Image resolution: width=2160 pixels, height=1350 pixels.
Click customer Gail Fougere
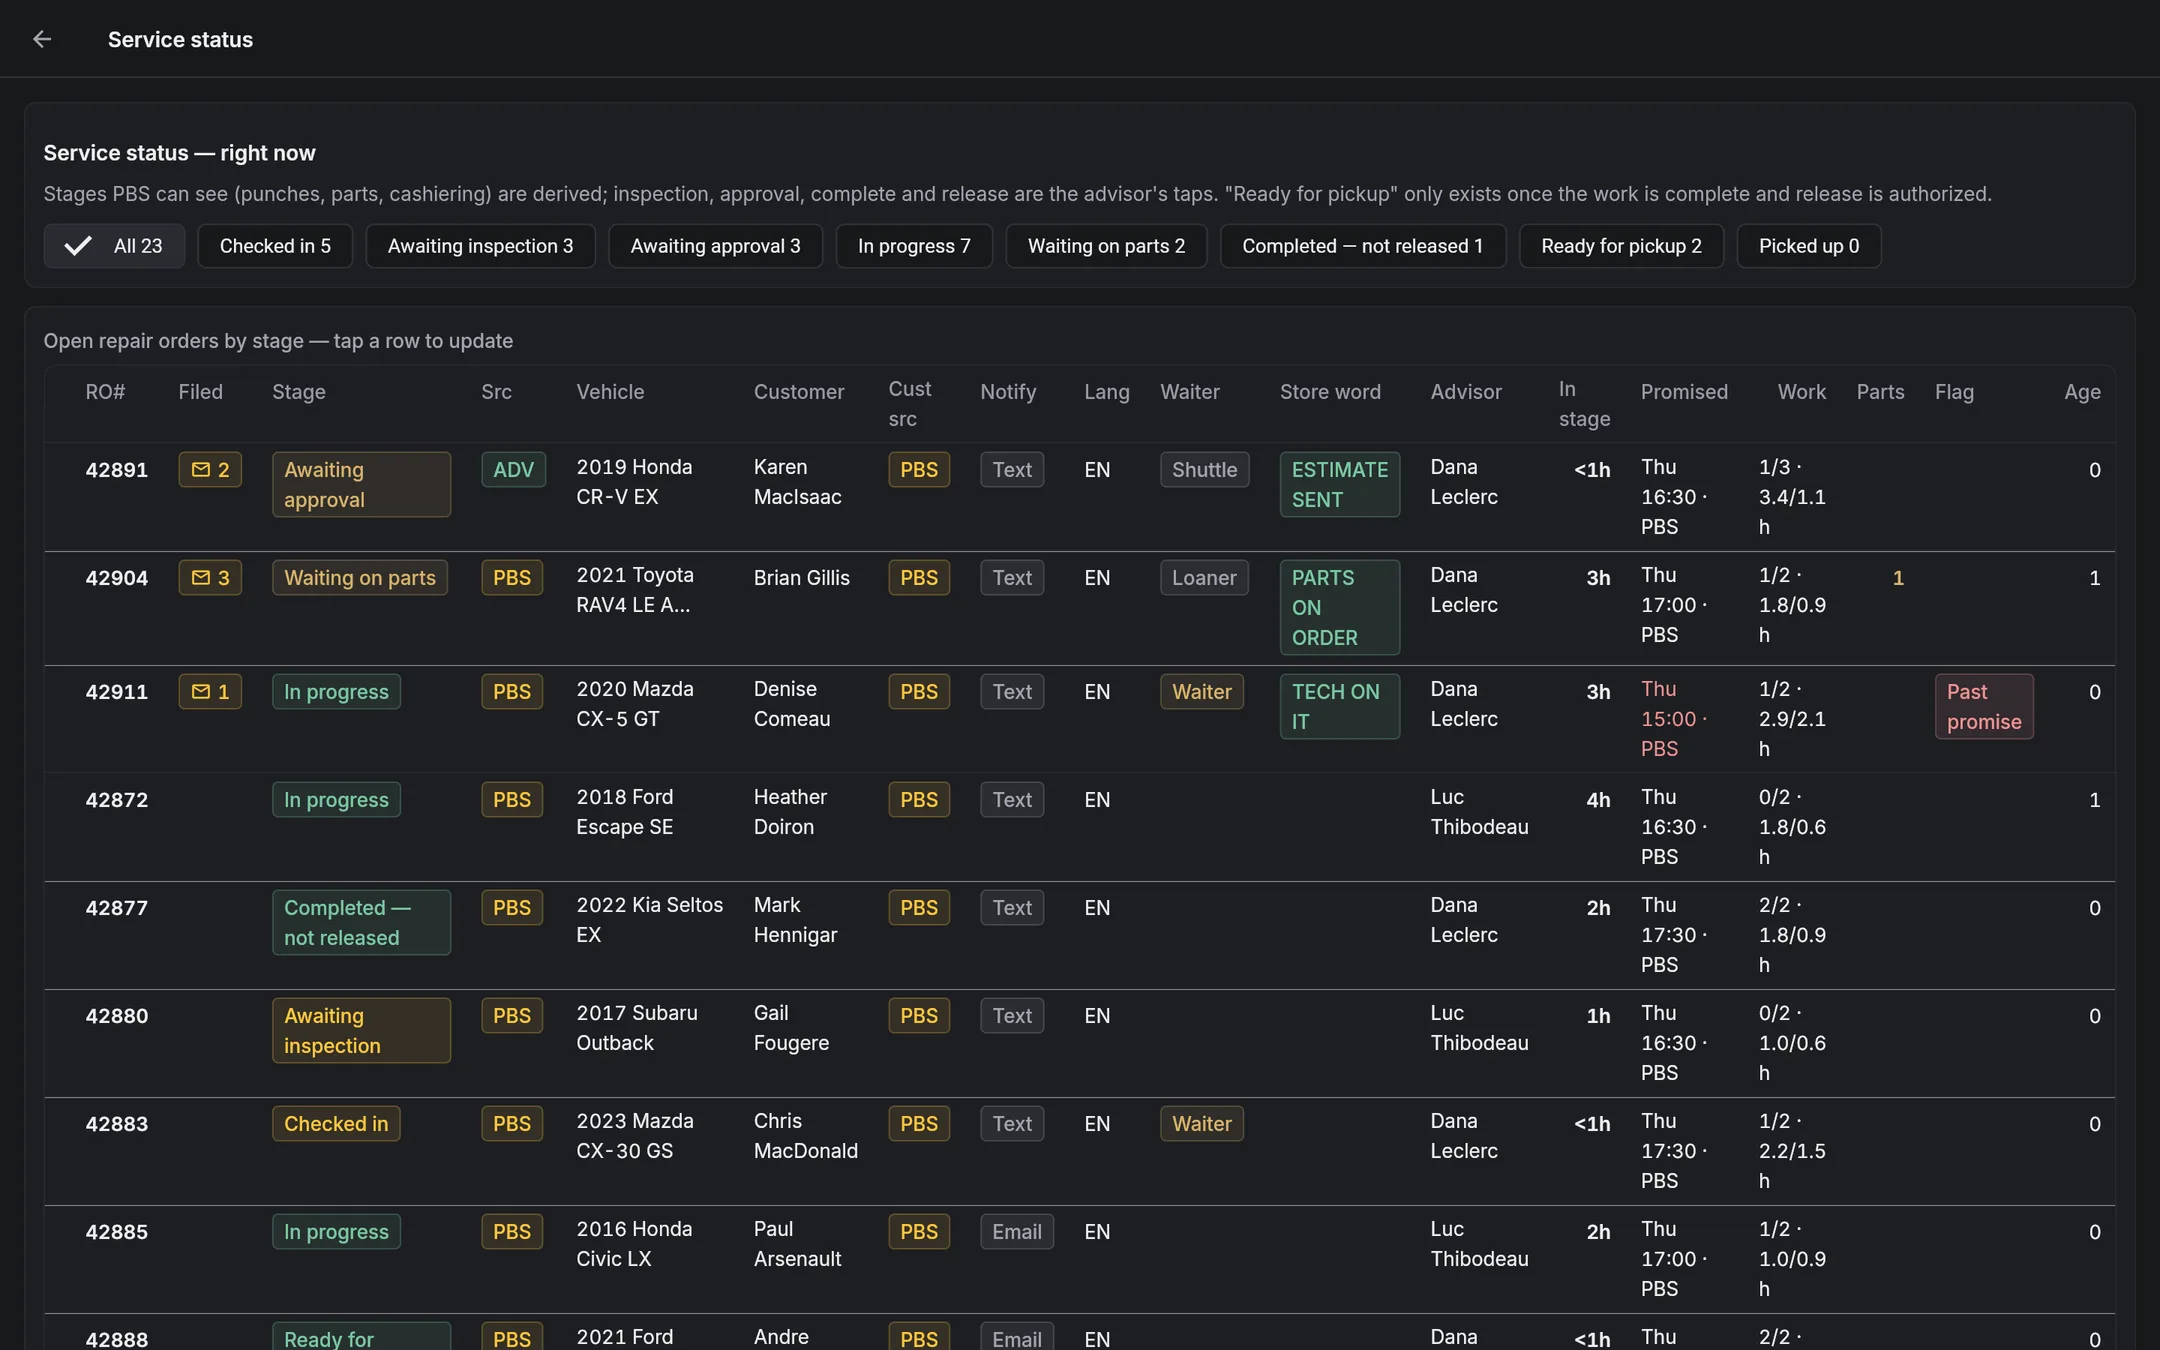point(791,1028)
